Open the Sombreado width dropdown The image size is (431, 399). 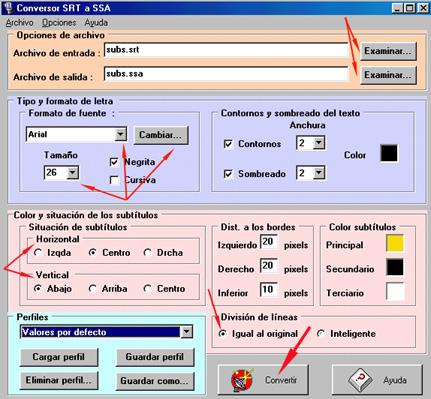click(x=319, y=173)
